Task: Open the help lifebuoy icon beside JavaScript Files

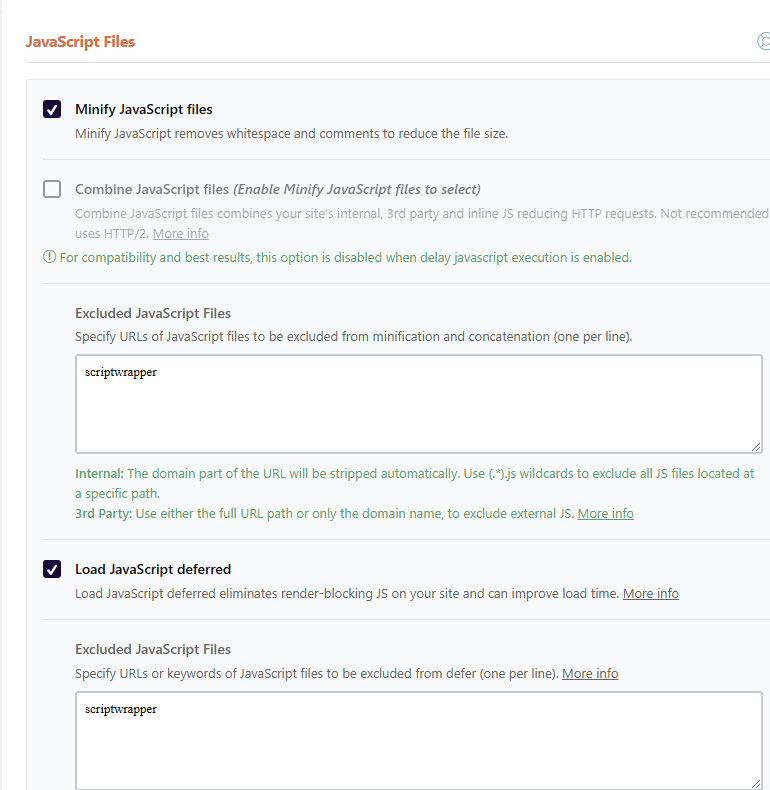Action: pyautogui.click(x=764, y=42)
